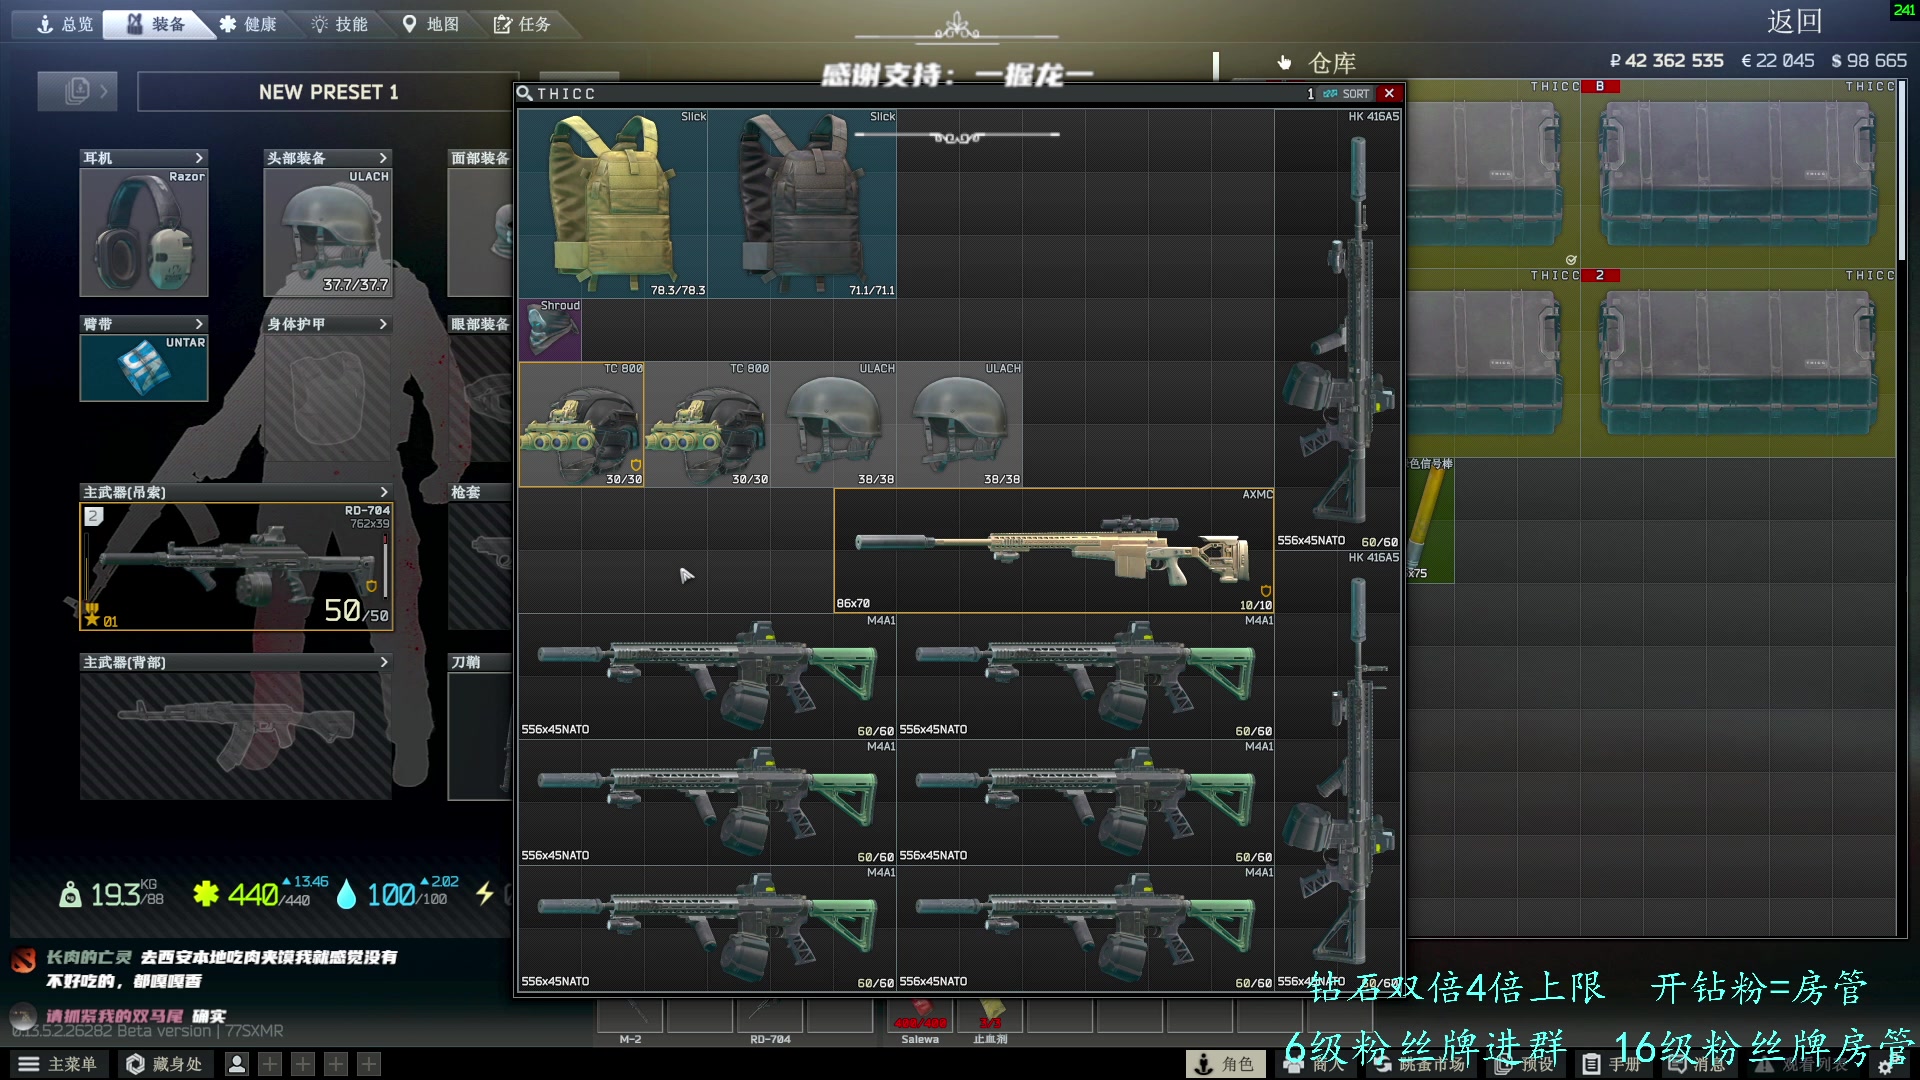The width and height of the screenshot is (1920, 1080).
Task: Select the RD-704 rifle in sling slot
Action: pyautogui.click(x=236, y=566)
